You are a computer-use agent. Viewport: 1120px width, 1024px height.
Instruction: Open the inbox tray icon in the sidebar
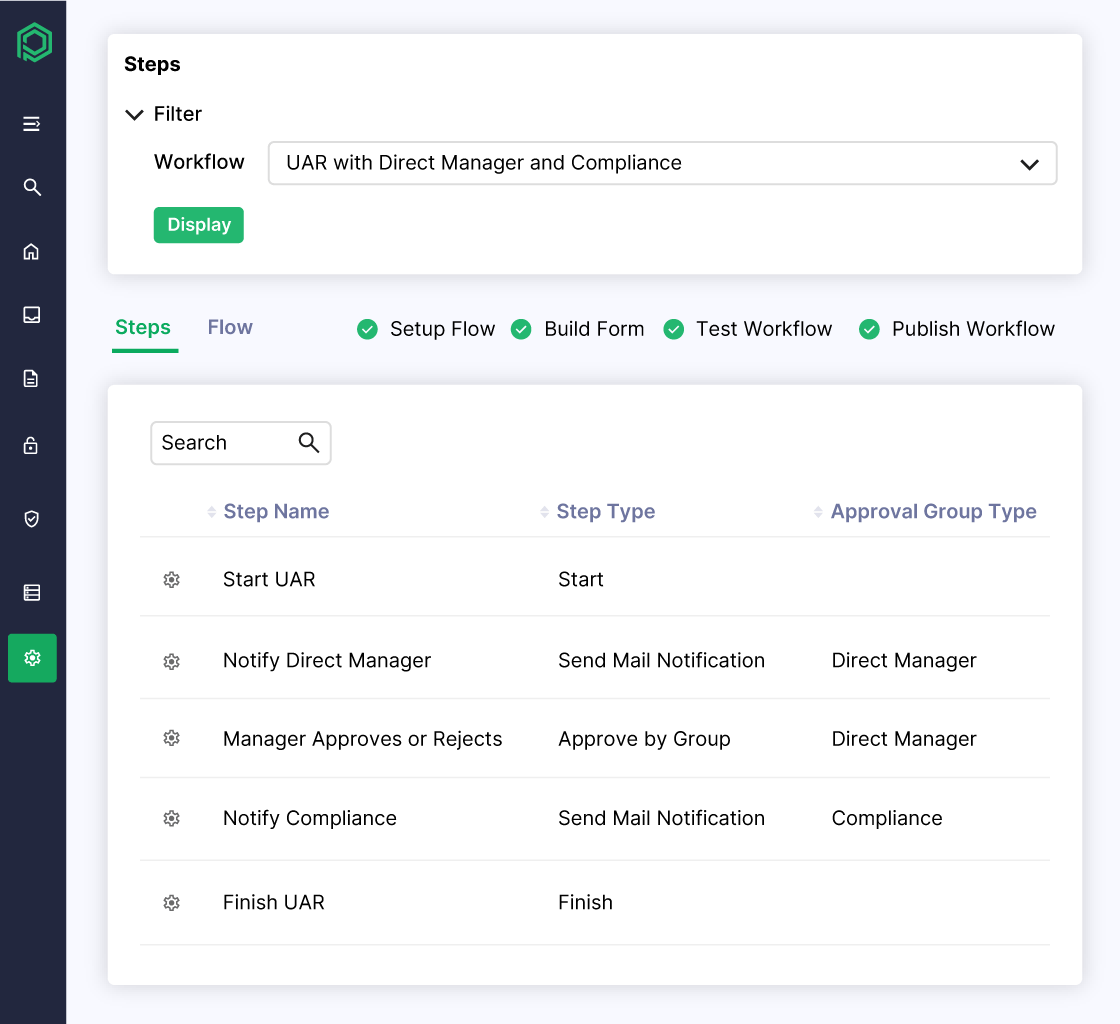(31, 314)
